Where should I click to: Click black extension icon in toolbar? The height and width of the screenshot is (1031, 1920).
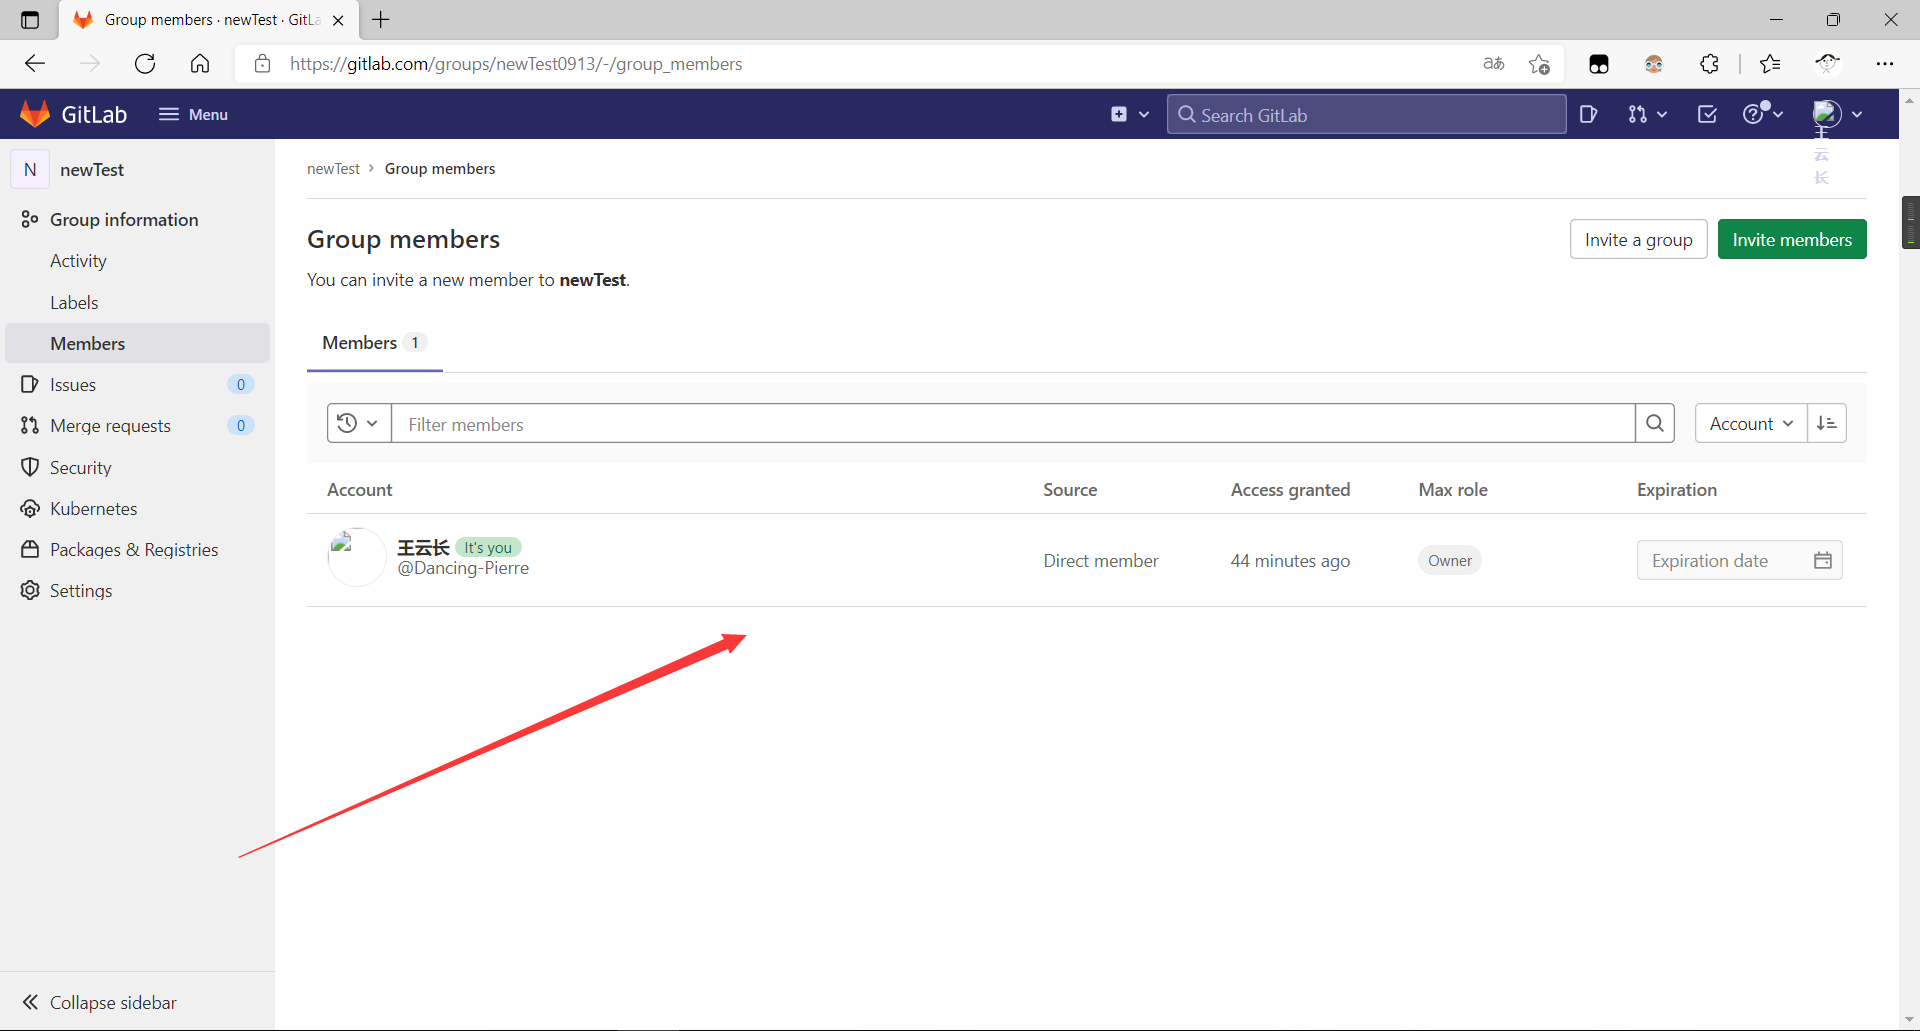tap(1599, 64)
